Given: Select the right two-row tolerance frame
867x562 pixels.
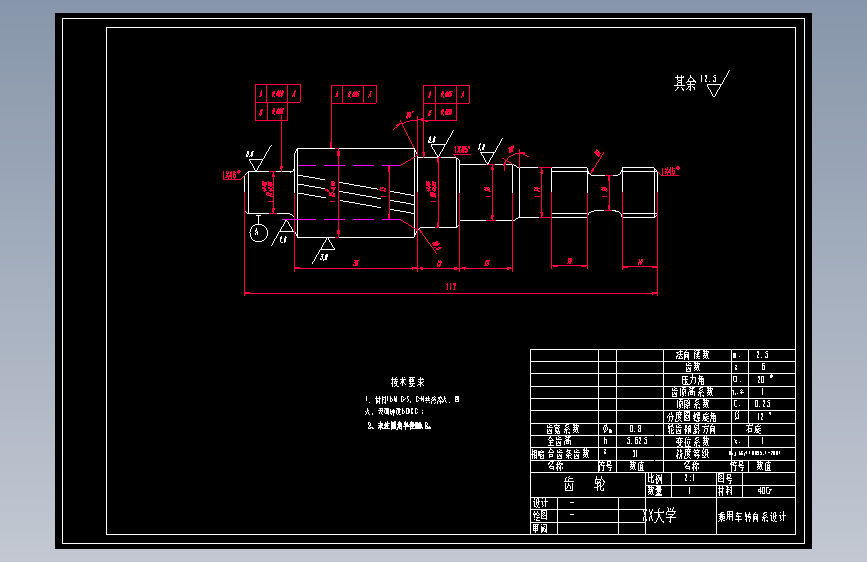Looking at the screenshot, I should pyautogui.click(x=446, y=103).
